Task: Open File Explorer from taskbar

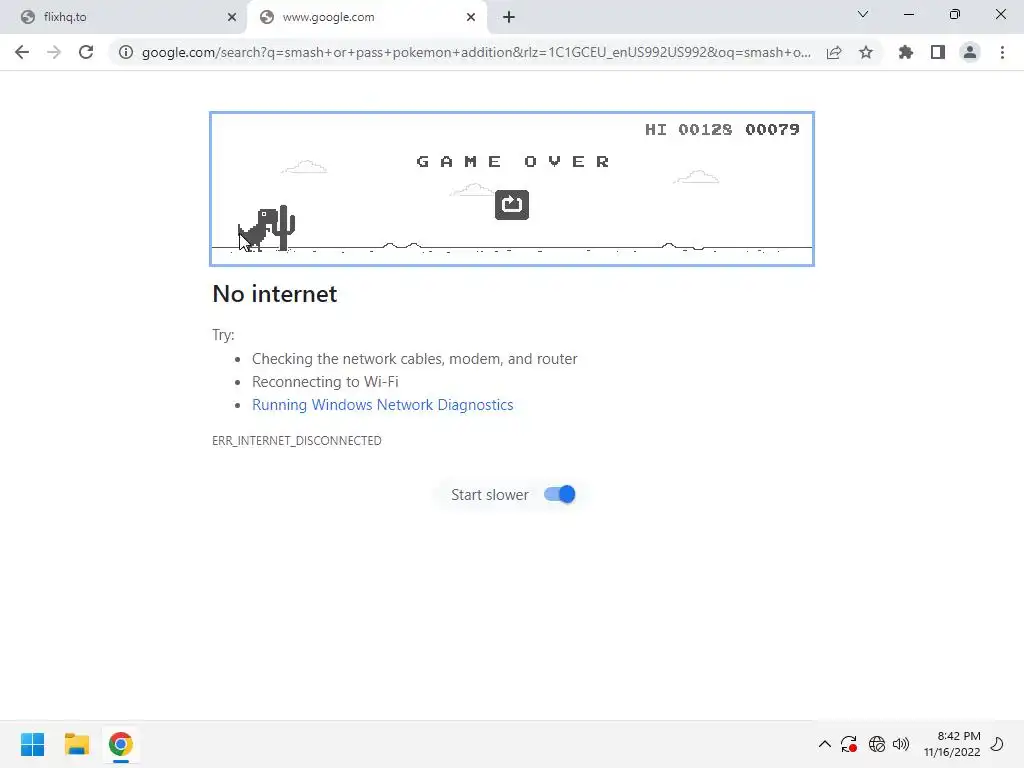Action: pyautogui.click(x=76, y=744)
